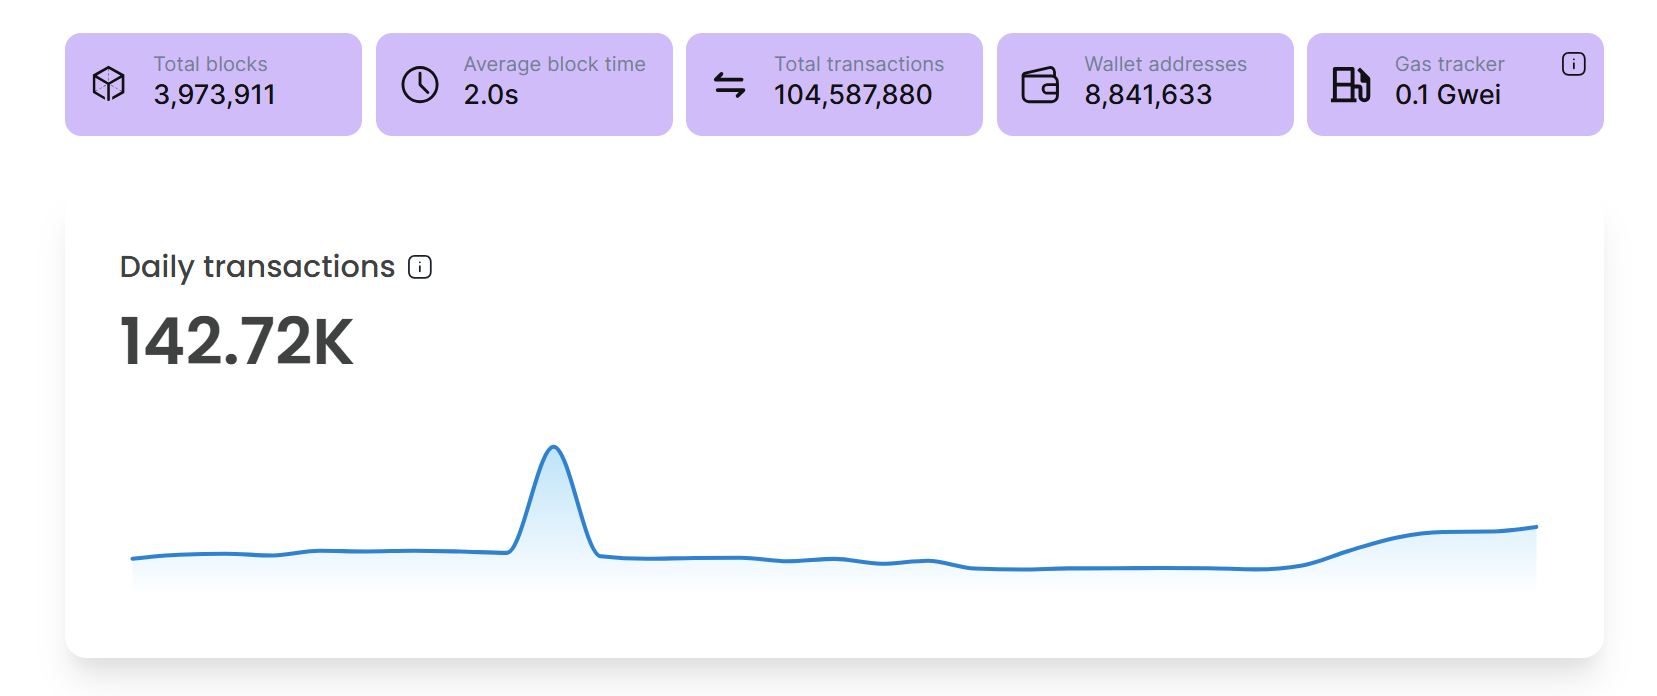Click the Gas tracker label text
The width and height of the screenshot is (1657, 696).
1449,64
